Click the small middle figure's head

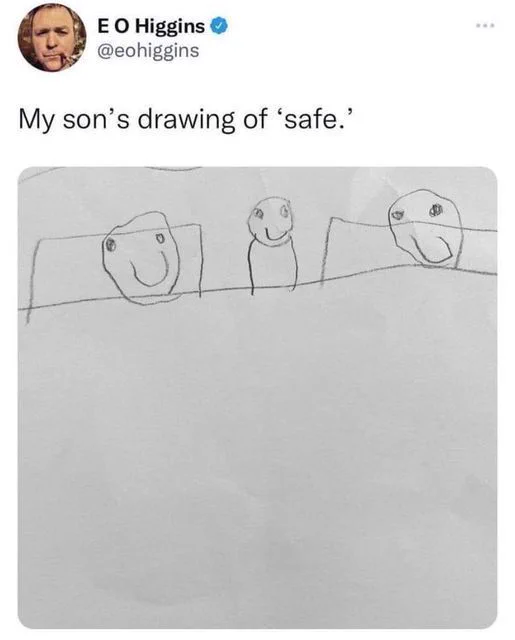270,220
